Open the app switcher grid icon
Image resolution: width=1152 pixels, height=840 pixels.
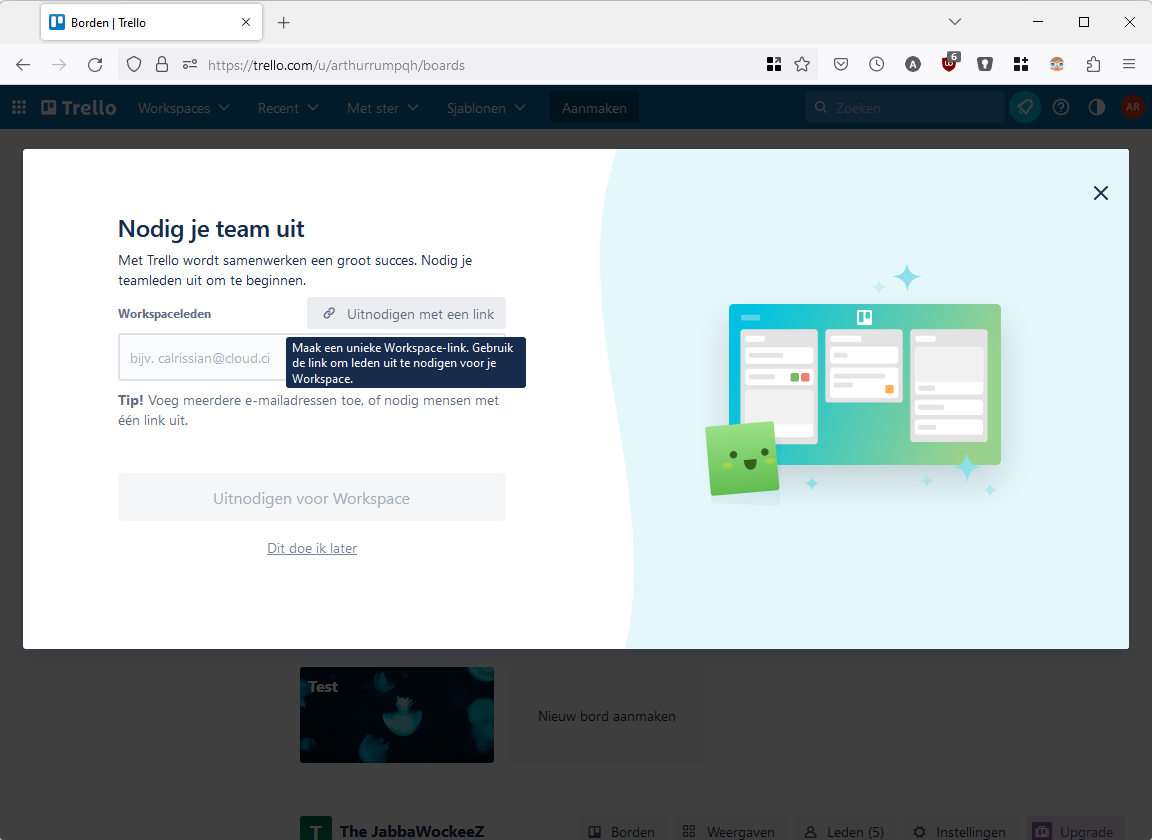tap(19, 108)
